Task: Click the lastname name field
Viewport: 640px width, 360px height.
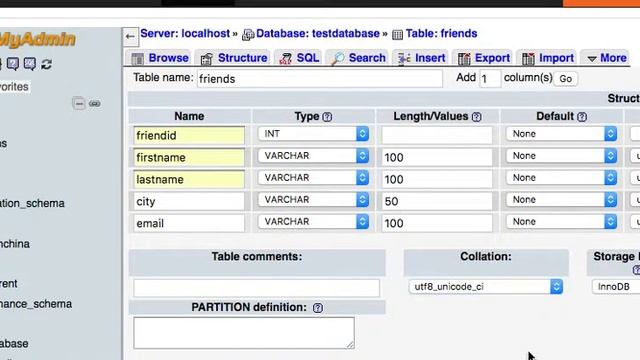Action: pyautogui.click(x=189, y=180)
